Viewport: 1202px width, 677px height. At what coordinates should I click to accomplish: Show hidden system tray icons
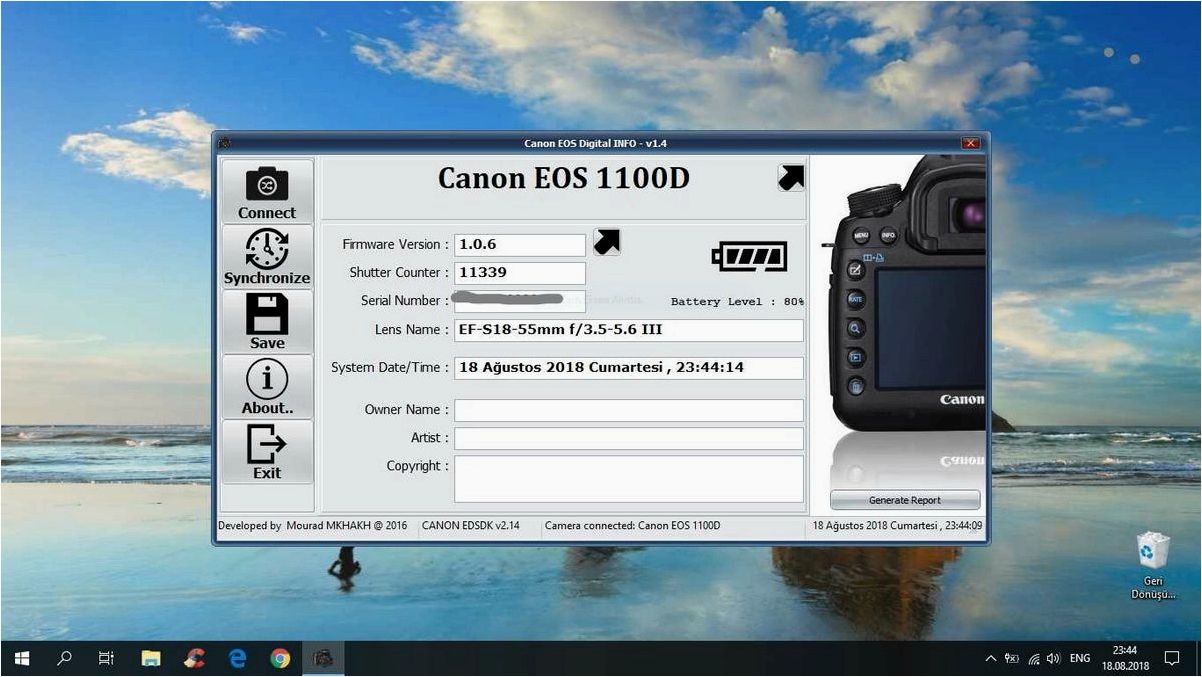tap(991, 659)
